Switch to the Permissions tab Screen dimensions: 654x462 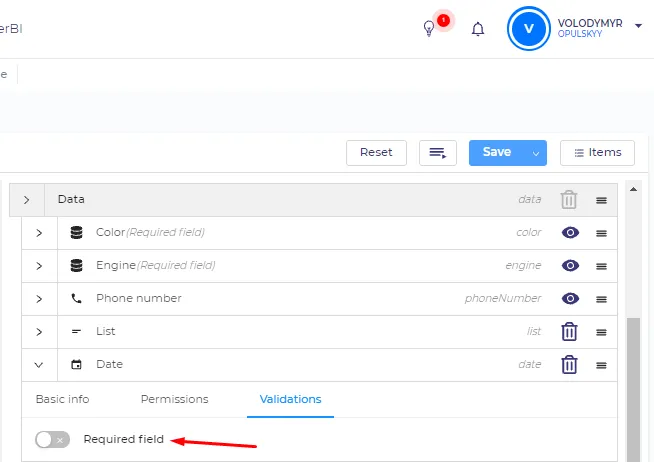pyautogui.click(x=174, y=399)
